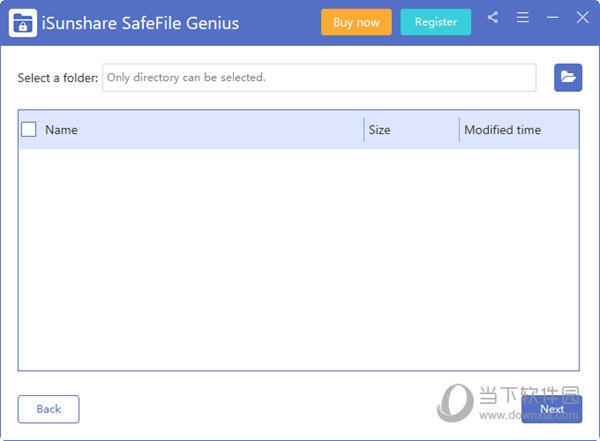The width and height of the screenshot is (600, 441).
Task: Minimize the SafeFile Genius window
Action: (x=553, y=17)
